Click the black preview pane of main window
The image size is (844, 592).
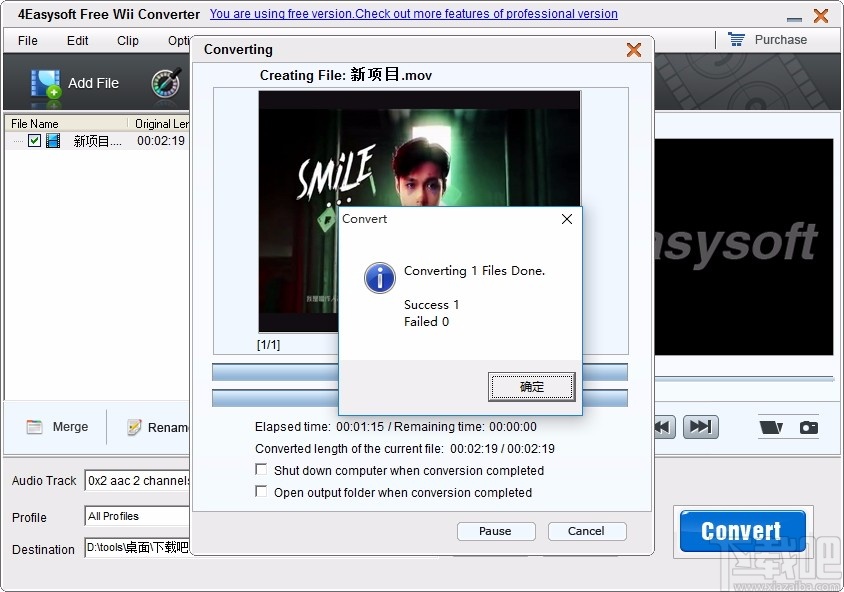point(743,247)
